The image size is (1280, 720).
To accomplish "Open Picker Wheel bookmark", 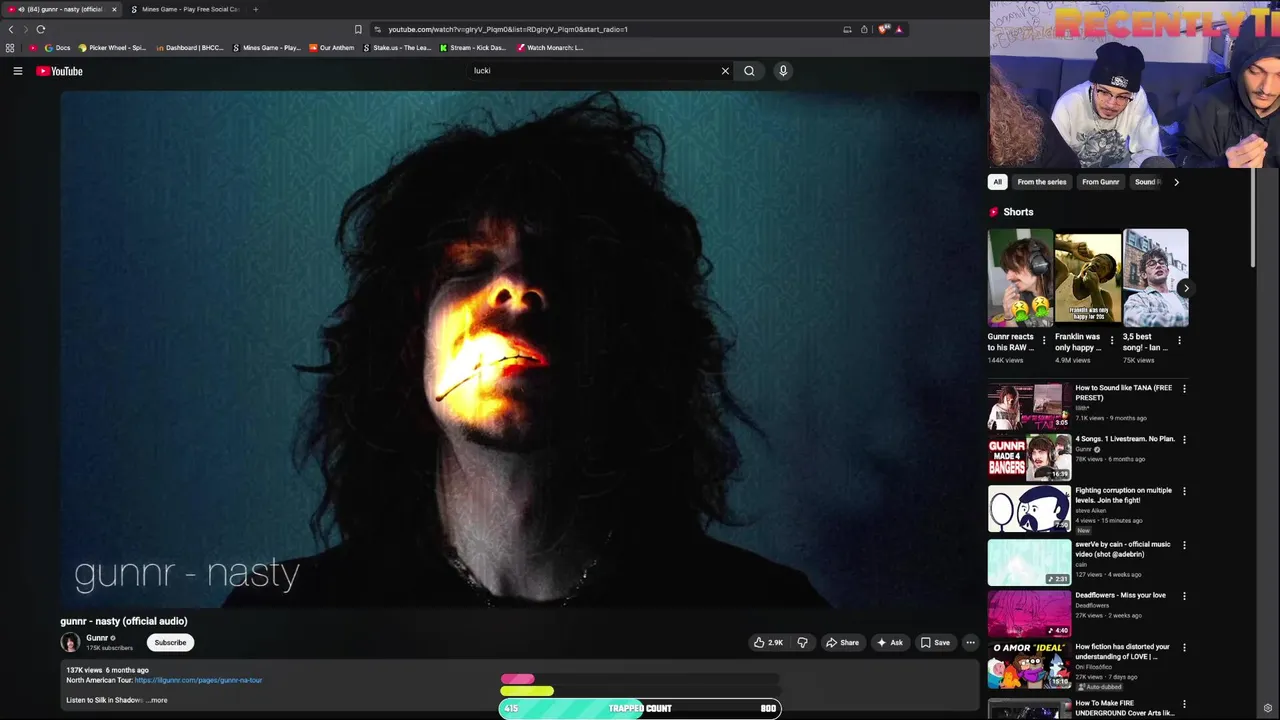I will tap(112, 48).
